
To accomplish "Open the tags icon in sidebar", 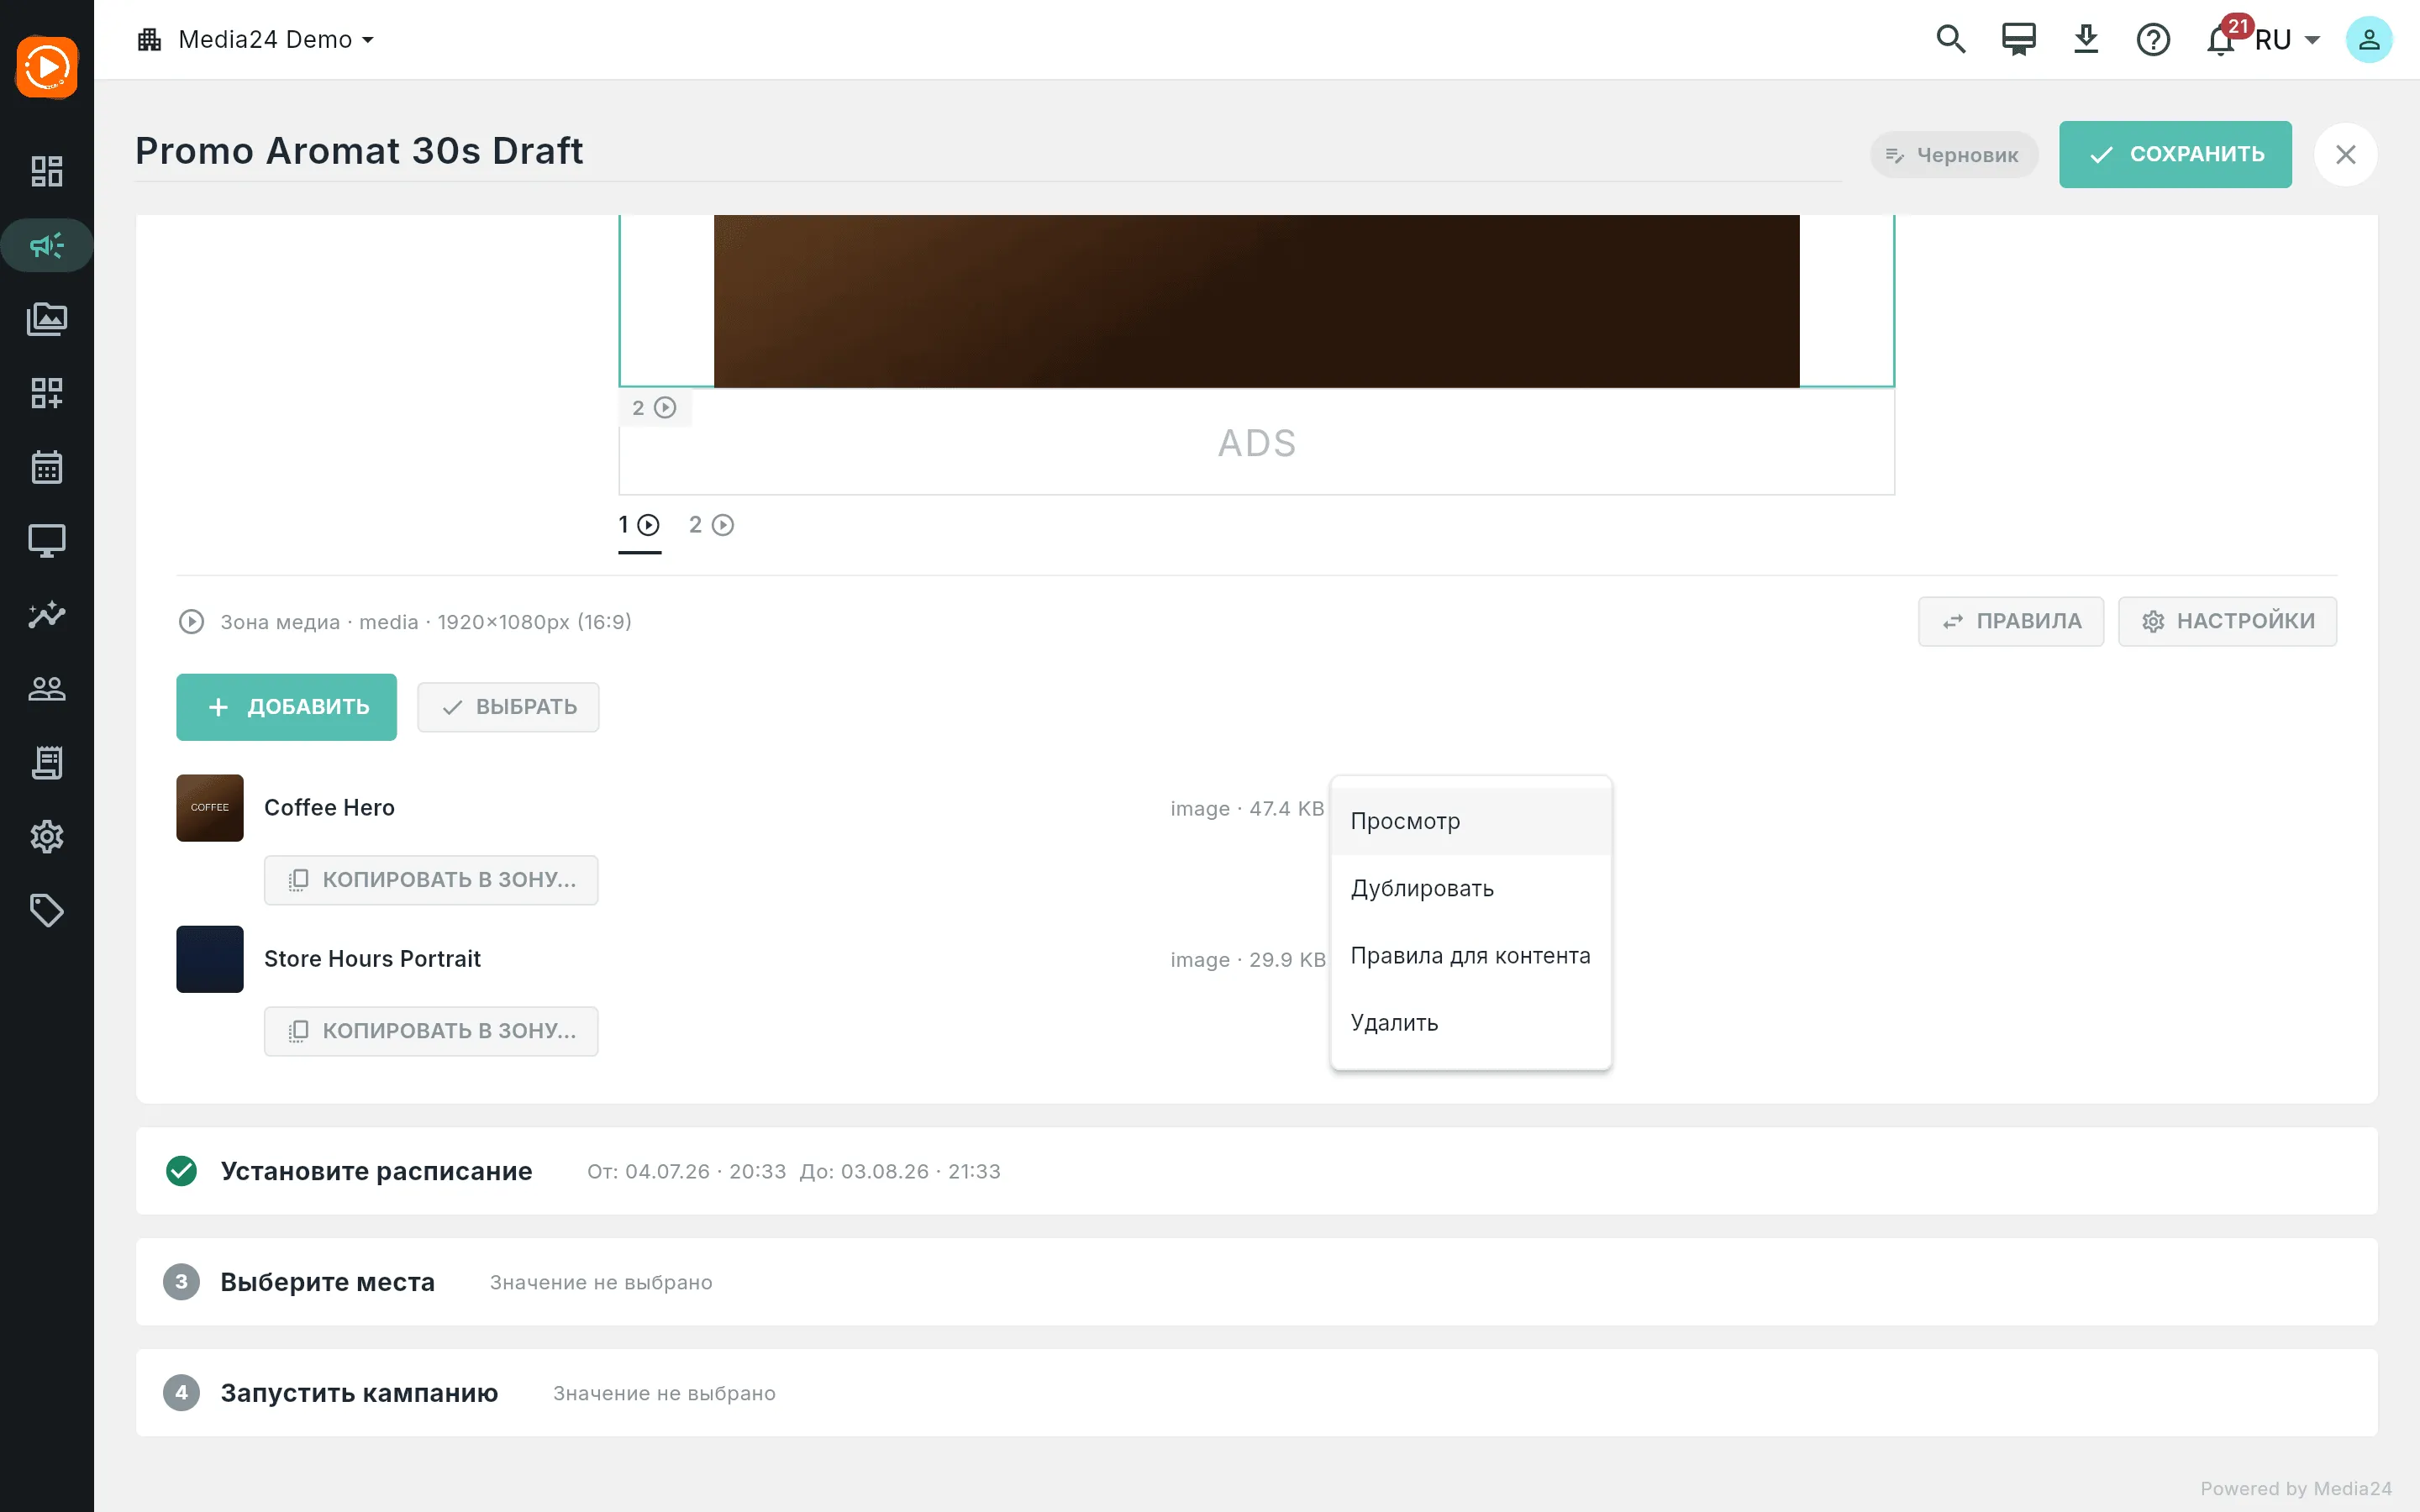I will tap(47, 911).
